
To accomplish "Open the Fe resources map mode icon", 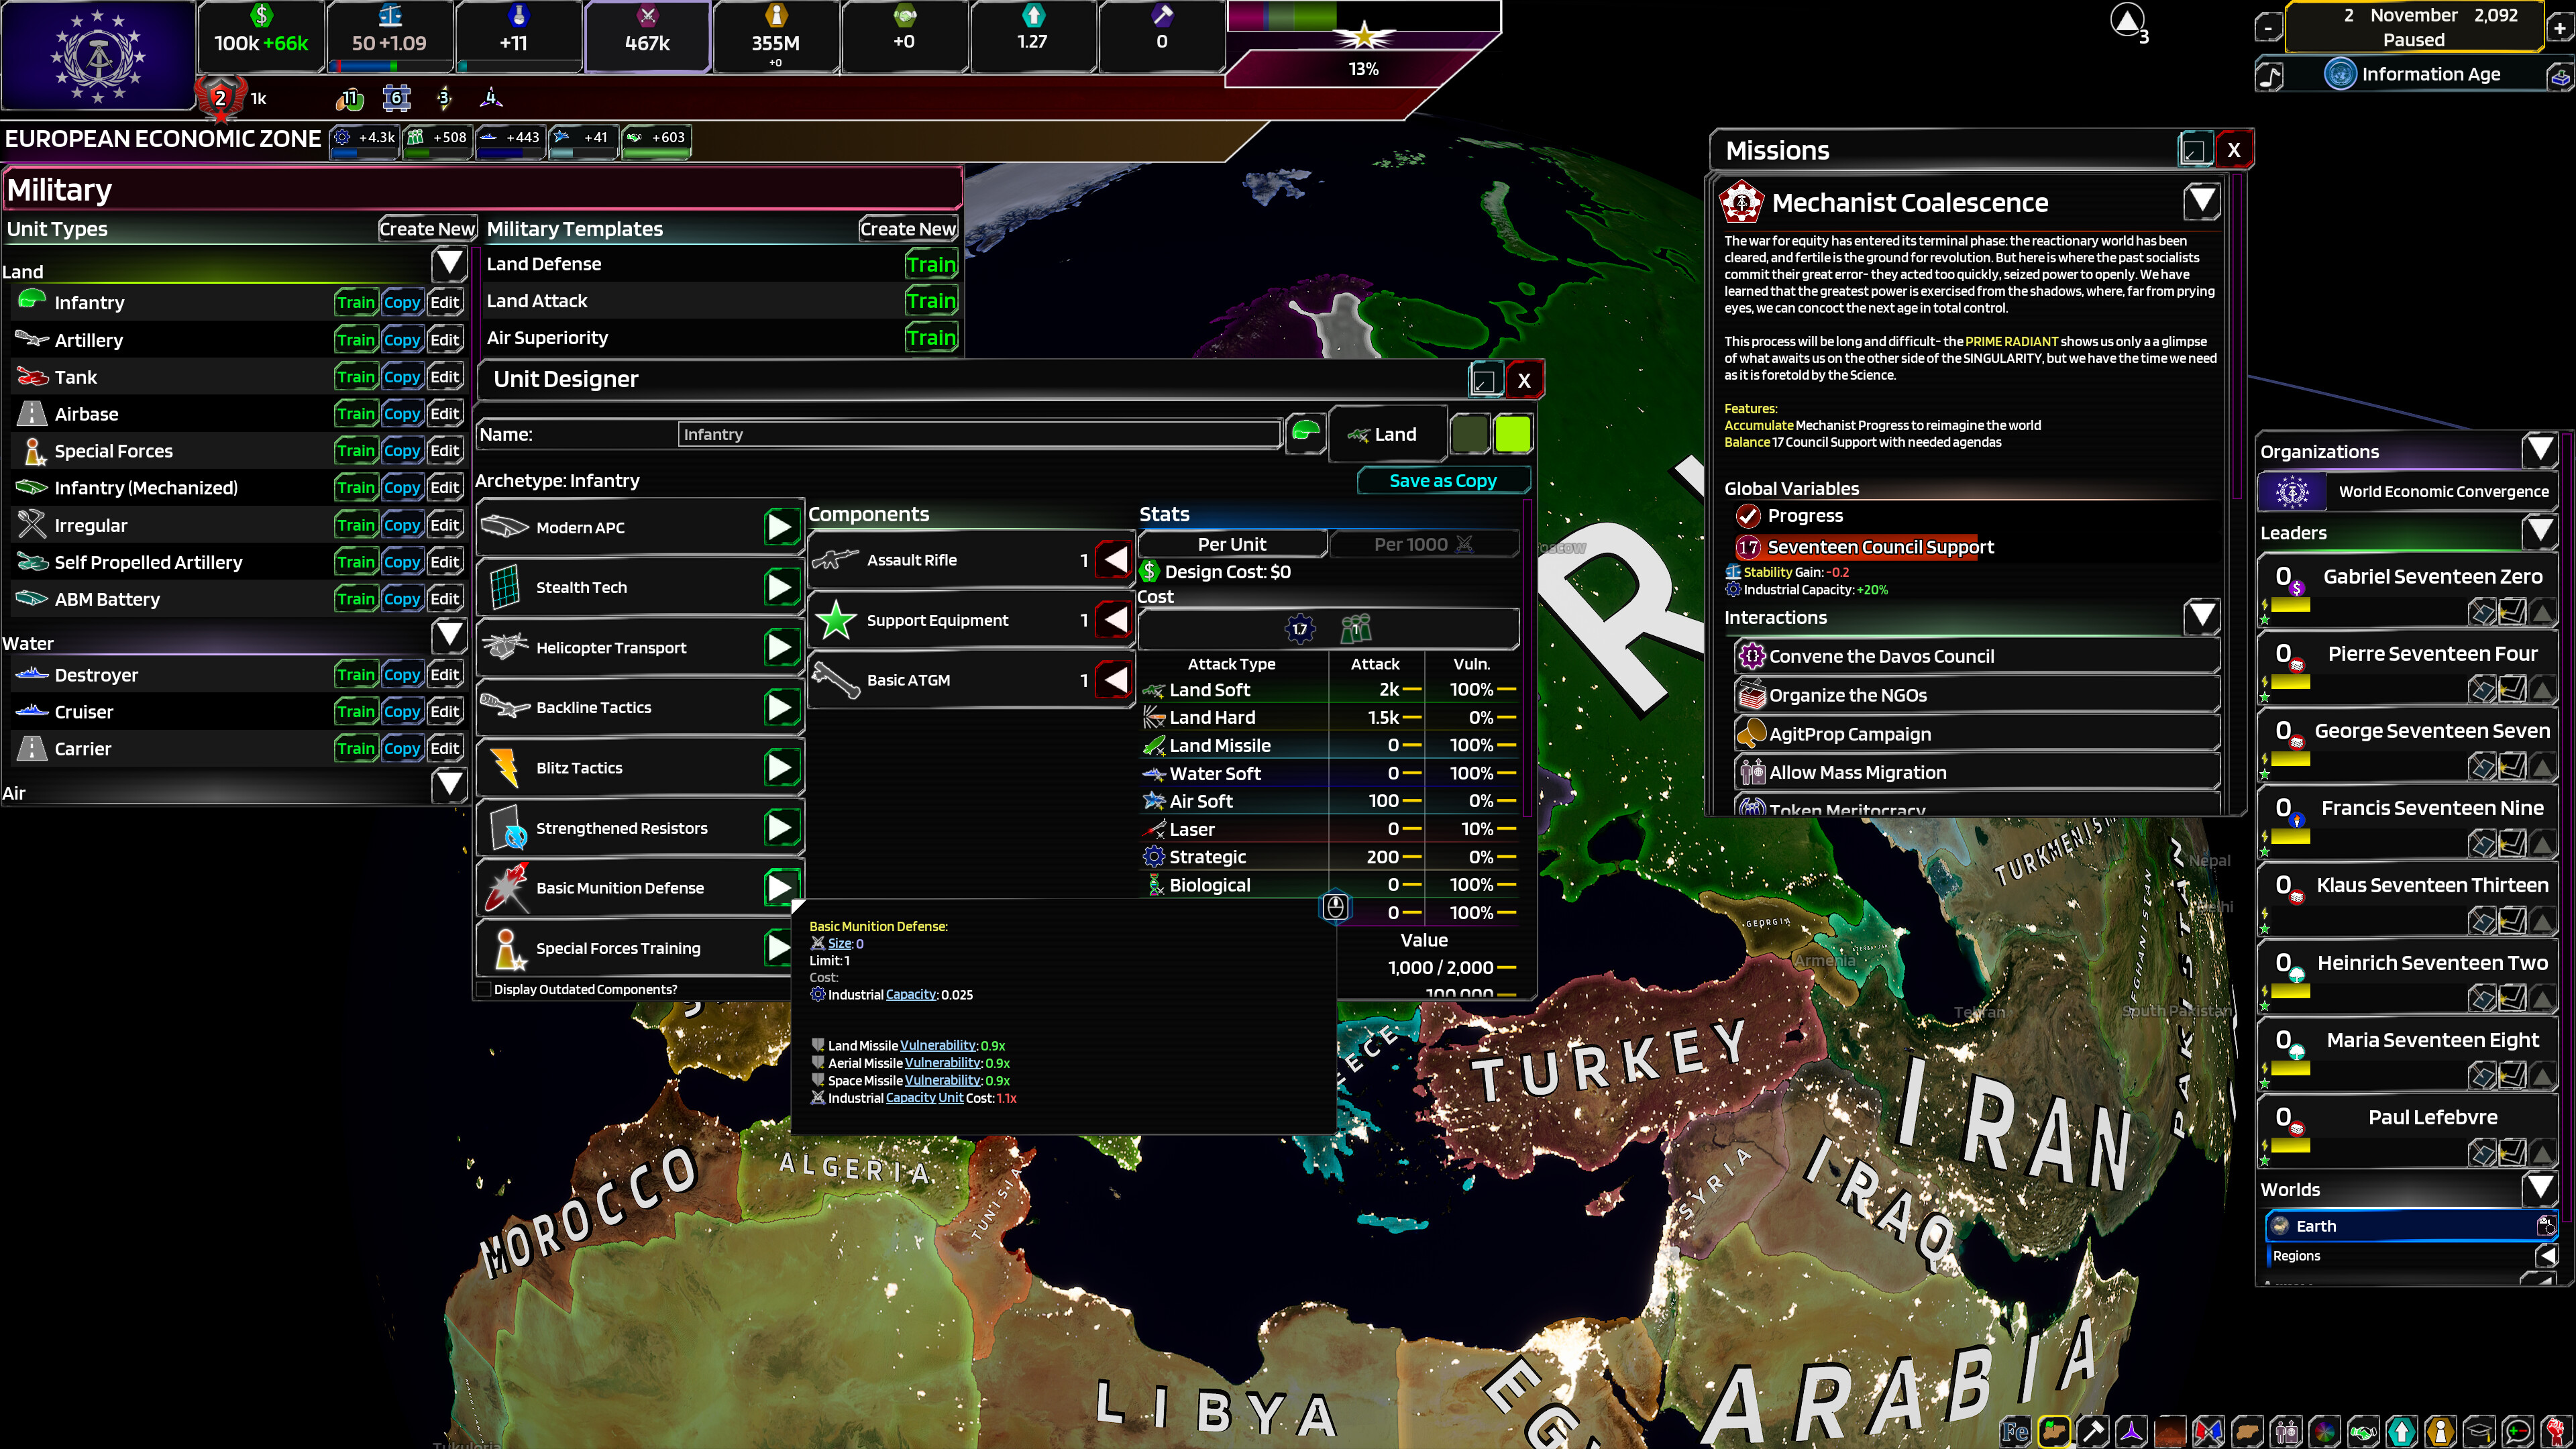I will (x=2015, y=1432).
